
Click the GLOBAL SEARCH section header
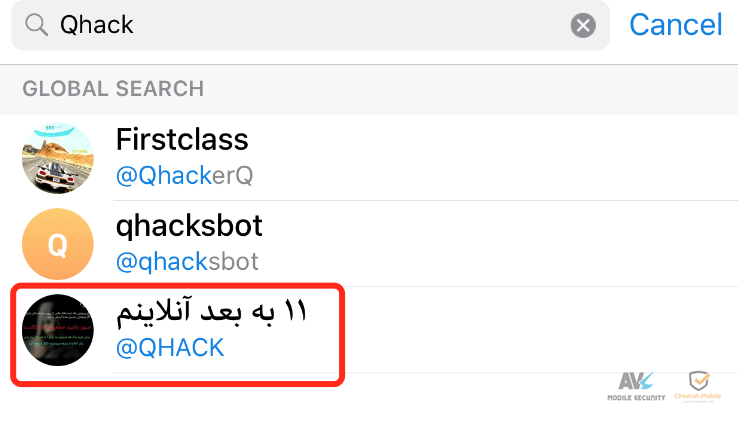point(113,89)
